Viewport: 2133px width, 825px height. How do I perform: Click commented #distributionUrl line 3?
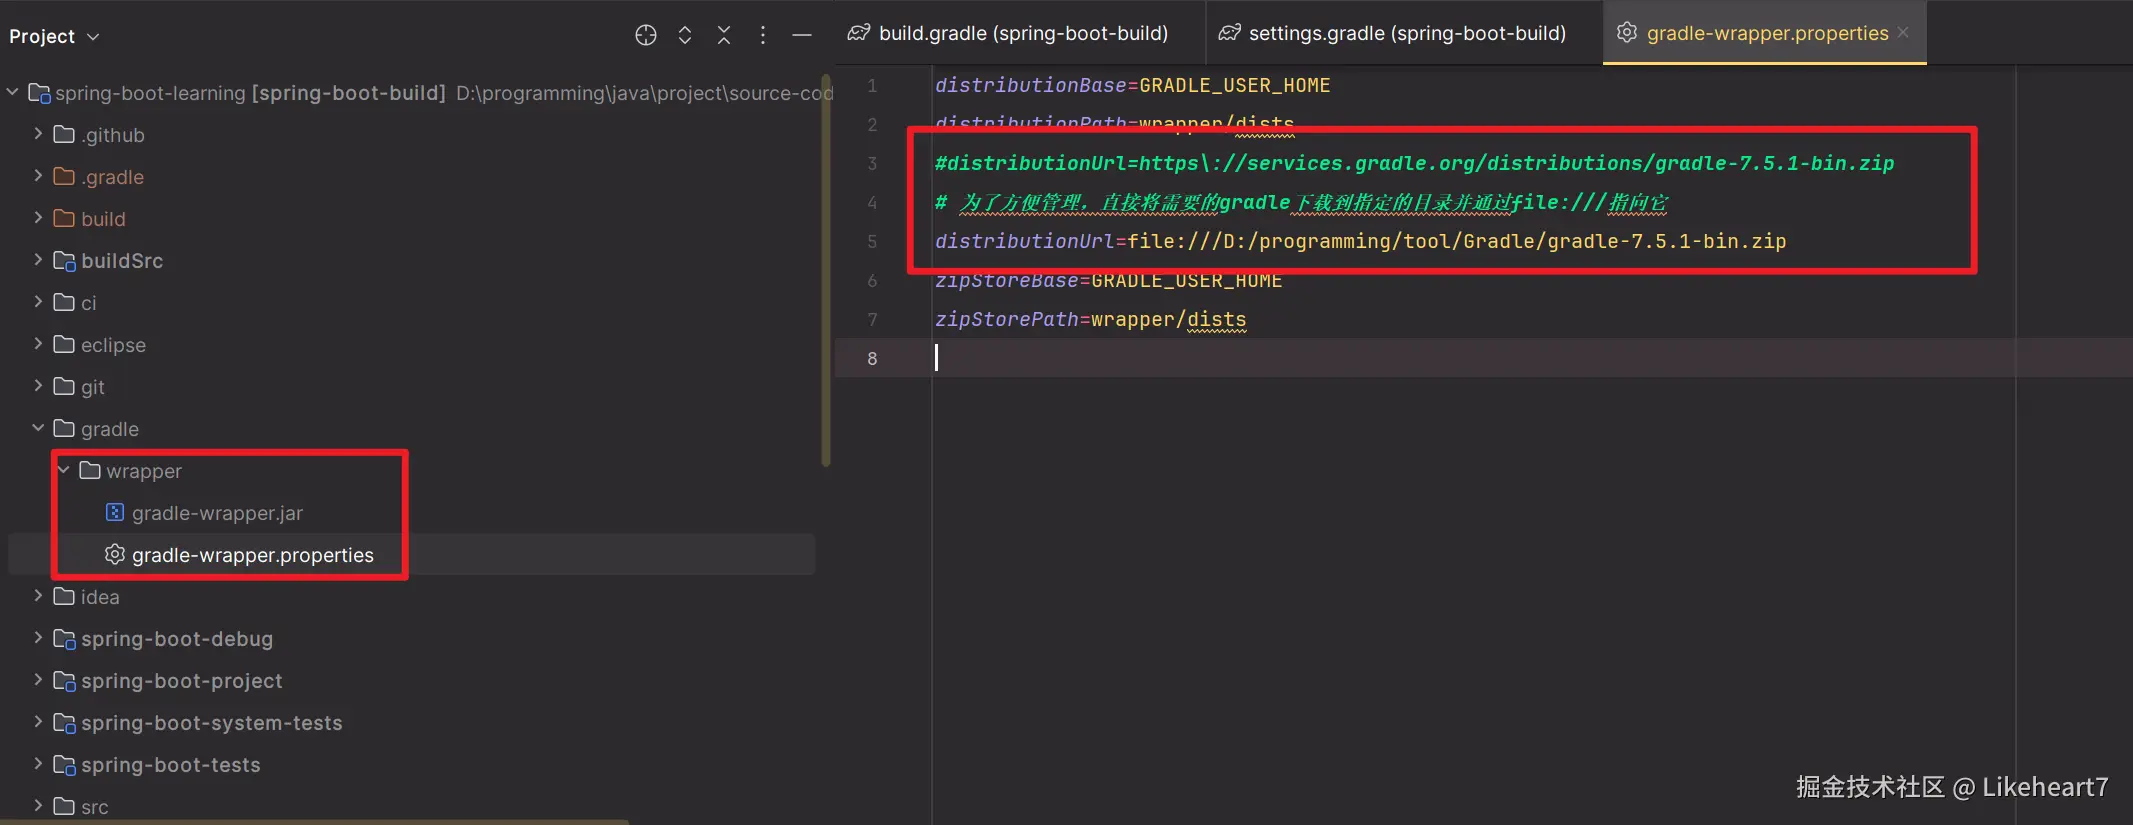[1414, 163]
